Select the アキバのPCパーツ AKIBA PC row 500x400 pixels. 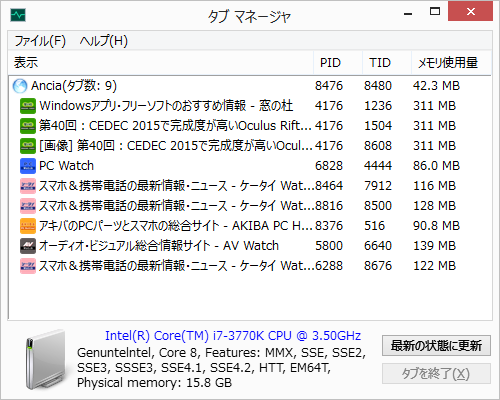click(250, 226)
